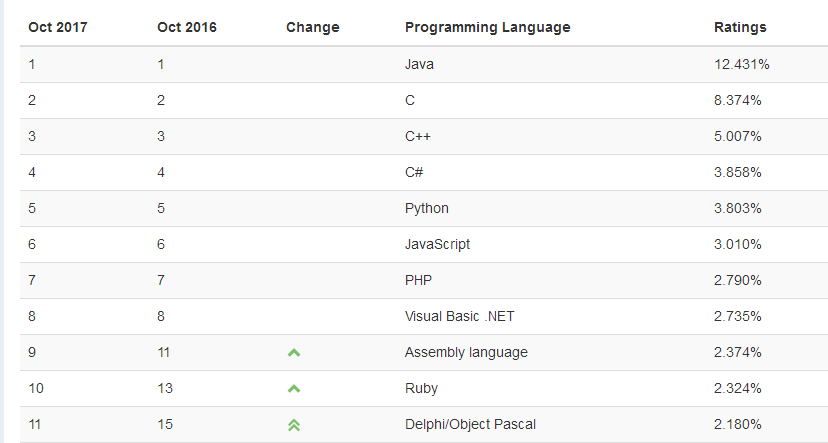
Task: Click the Oct 2016 column header
Action: (187, 27)
